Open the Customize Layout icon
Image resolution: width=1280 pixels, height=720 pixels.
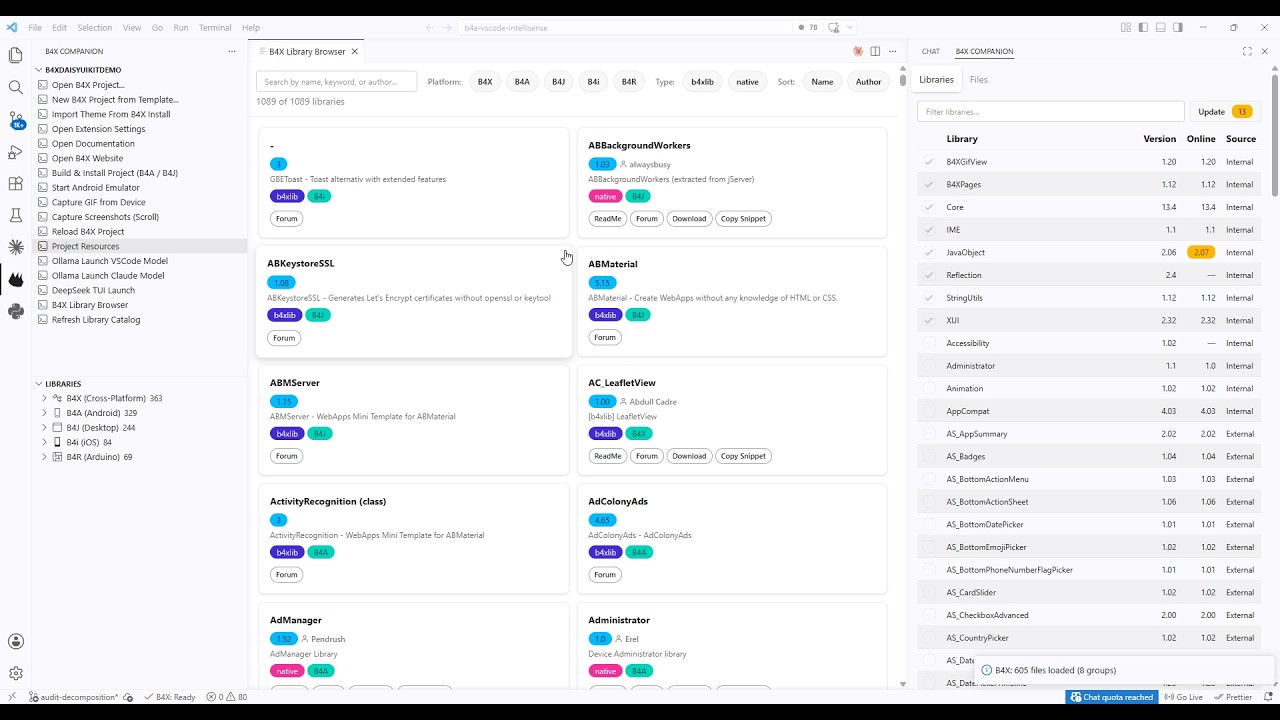point(1126,27)
